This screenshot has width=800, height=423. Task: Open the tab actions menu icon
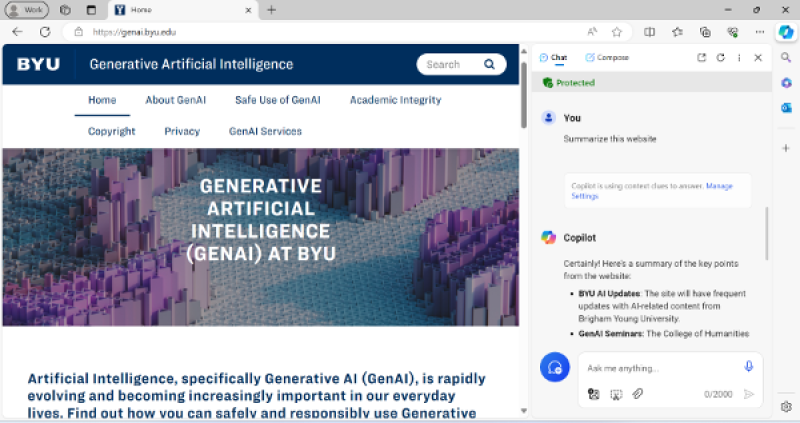pyautogui.click(x=91, y=10)
